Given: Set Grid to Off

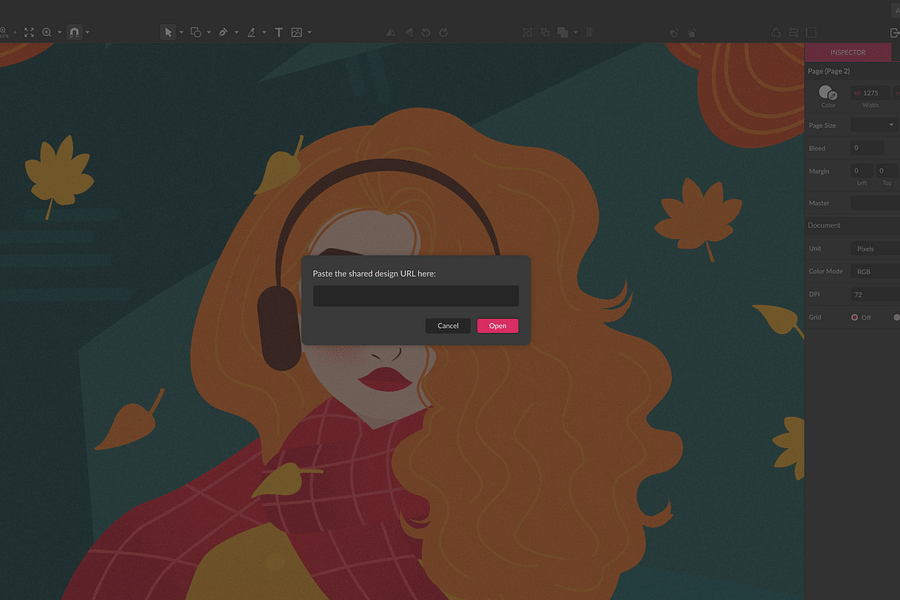Looking at the screenshot, I should coord(855,317).
